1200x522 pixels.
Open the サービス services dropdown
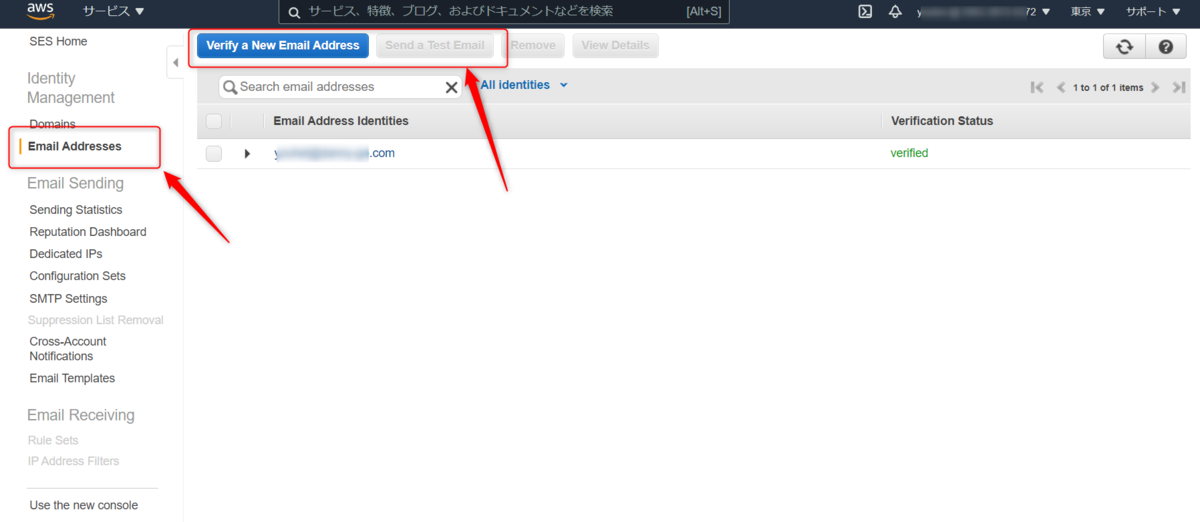tap(113, 12)
